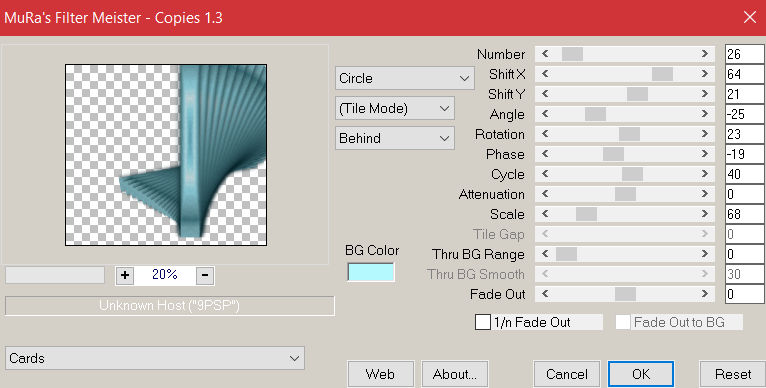Open the Circle shape dropdown

(404, 78)
